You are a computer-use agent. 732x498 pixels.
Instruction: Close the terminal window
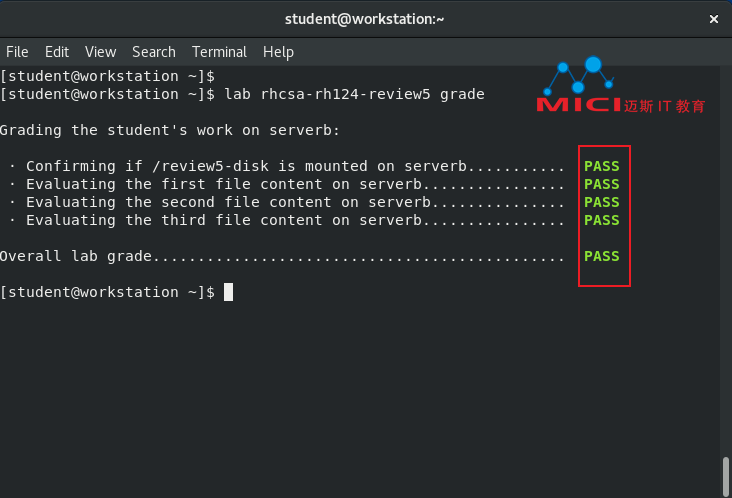713,19
